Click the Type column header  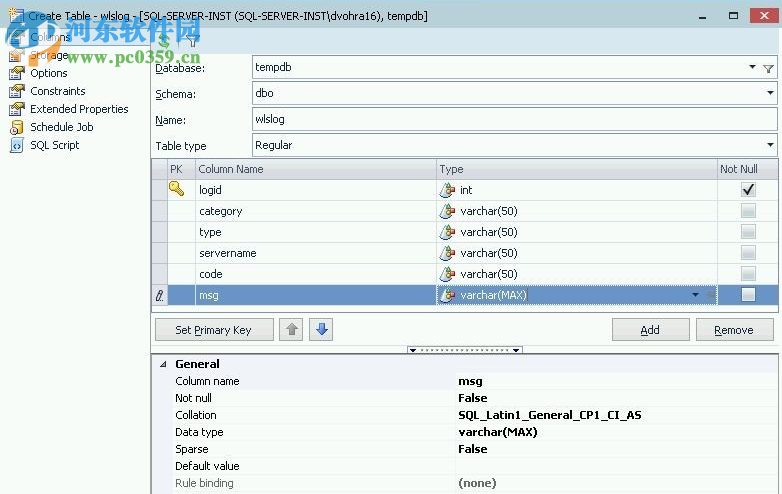[x=577, y=169]
